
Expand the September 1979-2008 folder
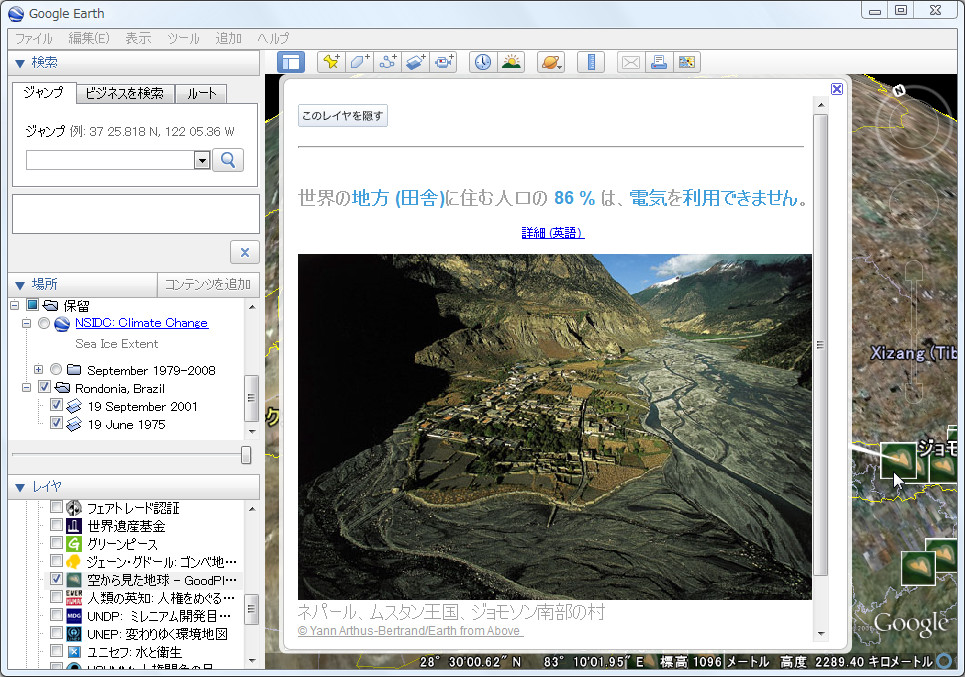click(39, 369)
